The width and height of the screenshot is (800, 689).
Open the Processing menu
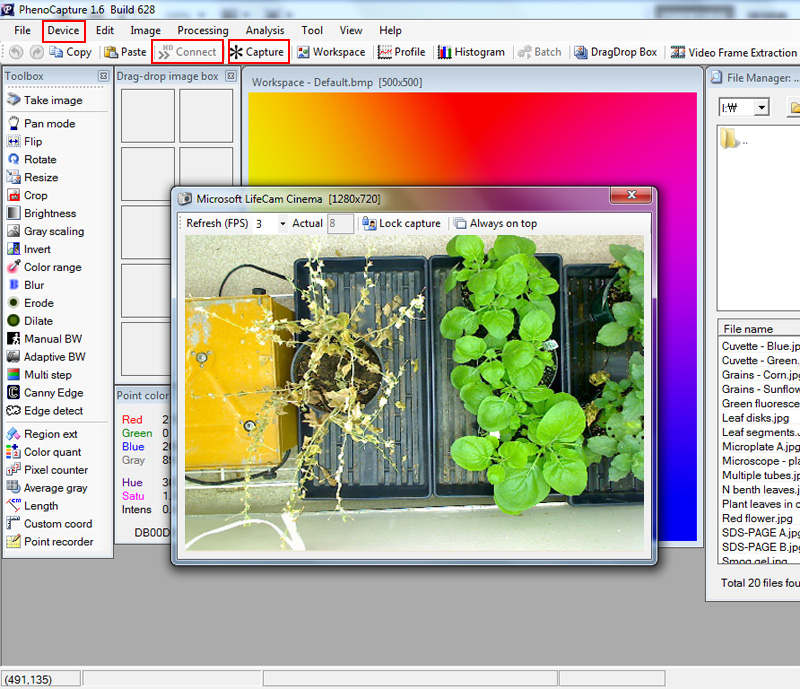(203, 31)
